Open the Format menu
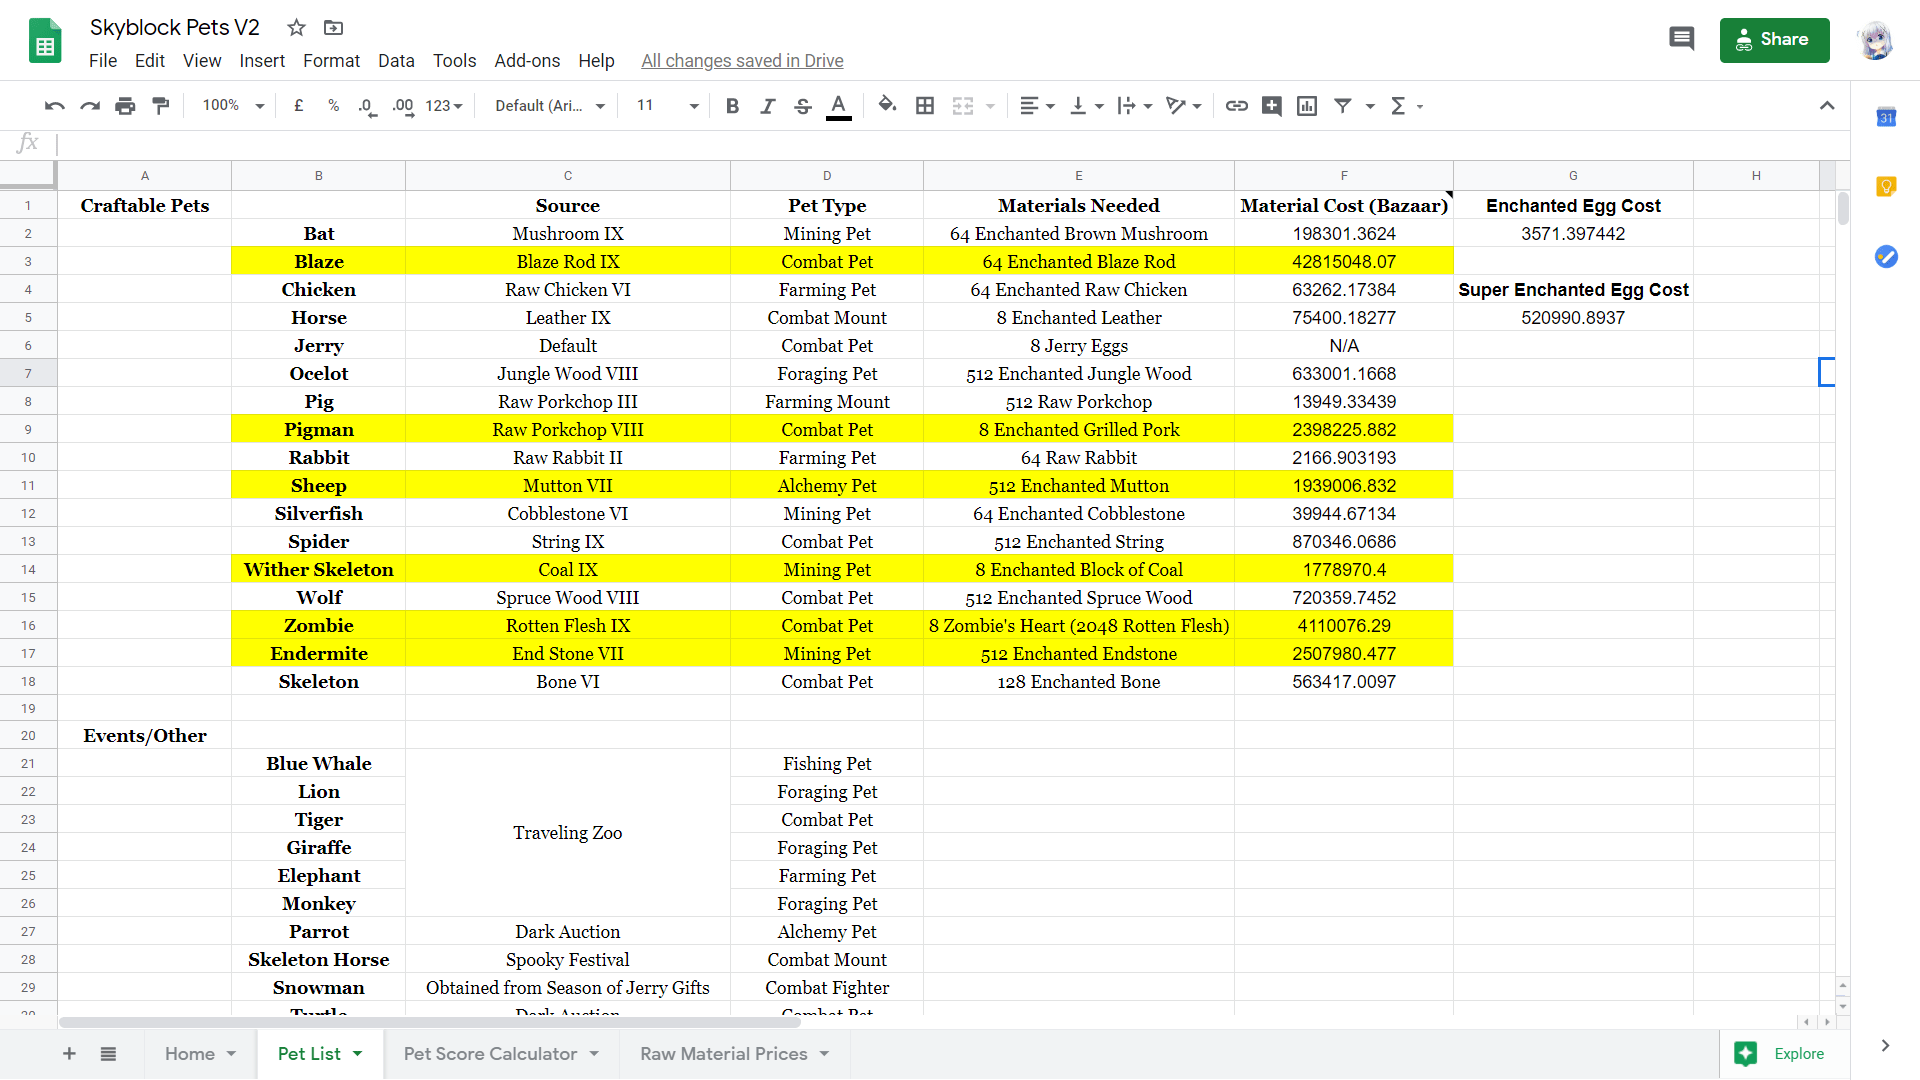The height and width of the screenshot is (1080, 1920). (331, 61)
